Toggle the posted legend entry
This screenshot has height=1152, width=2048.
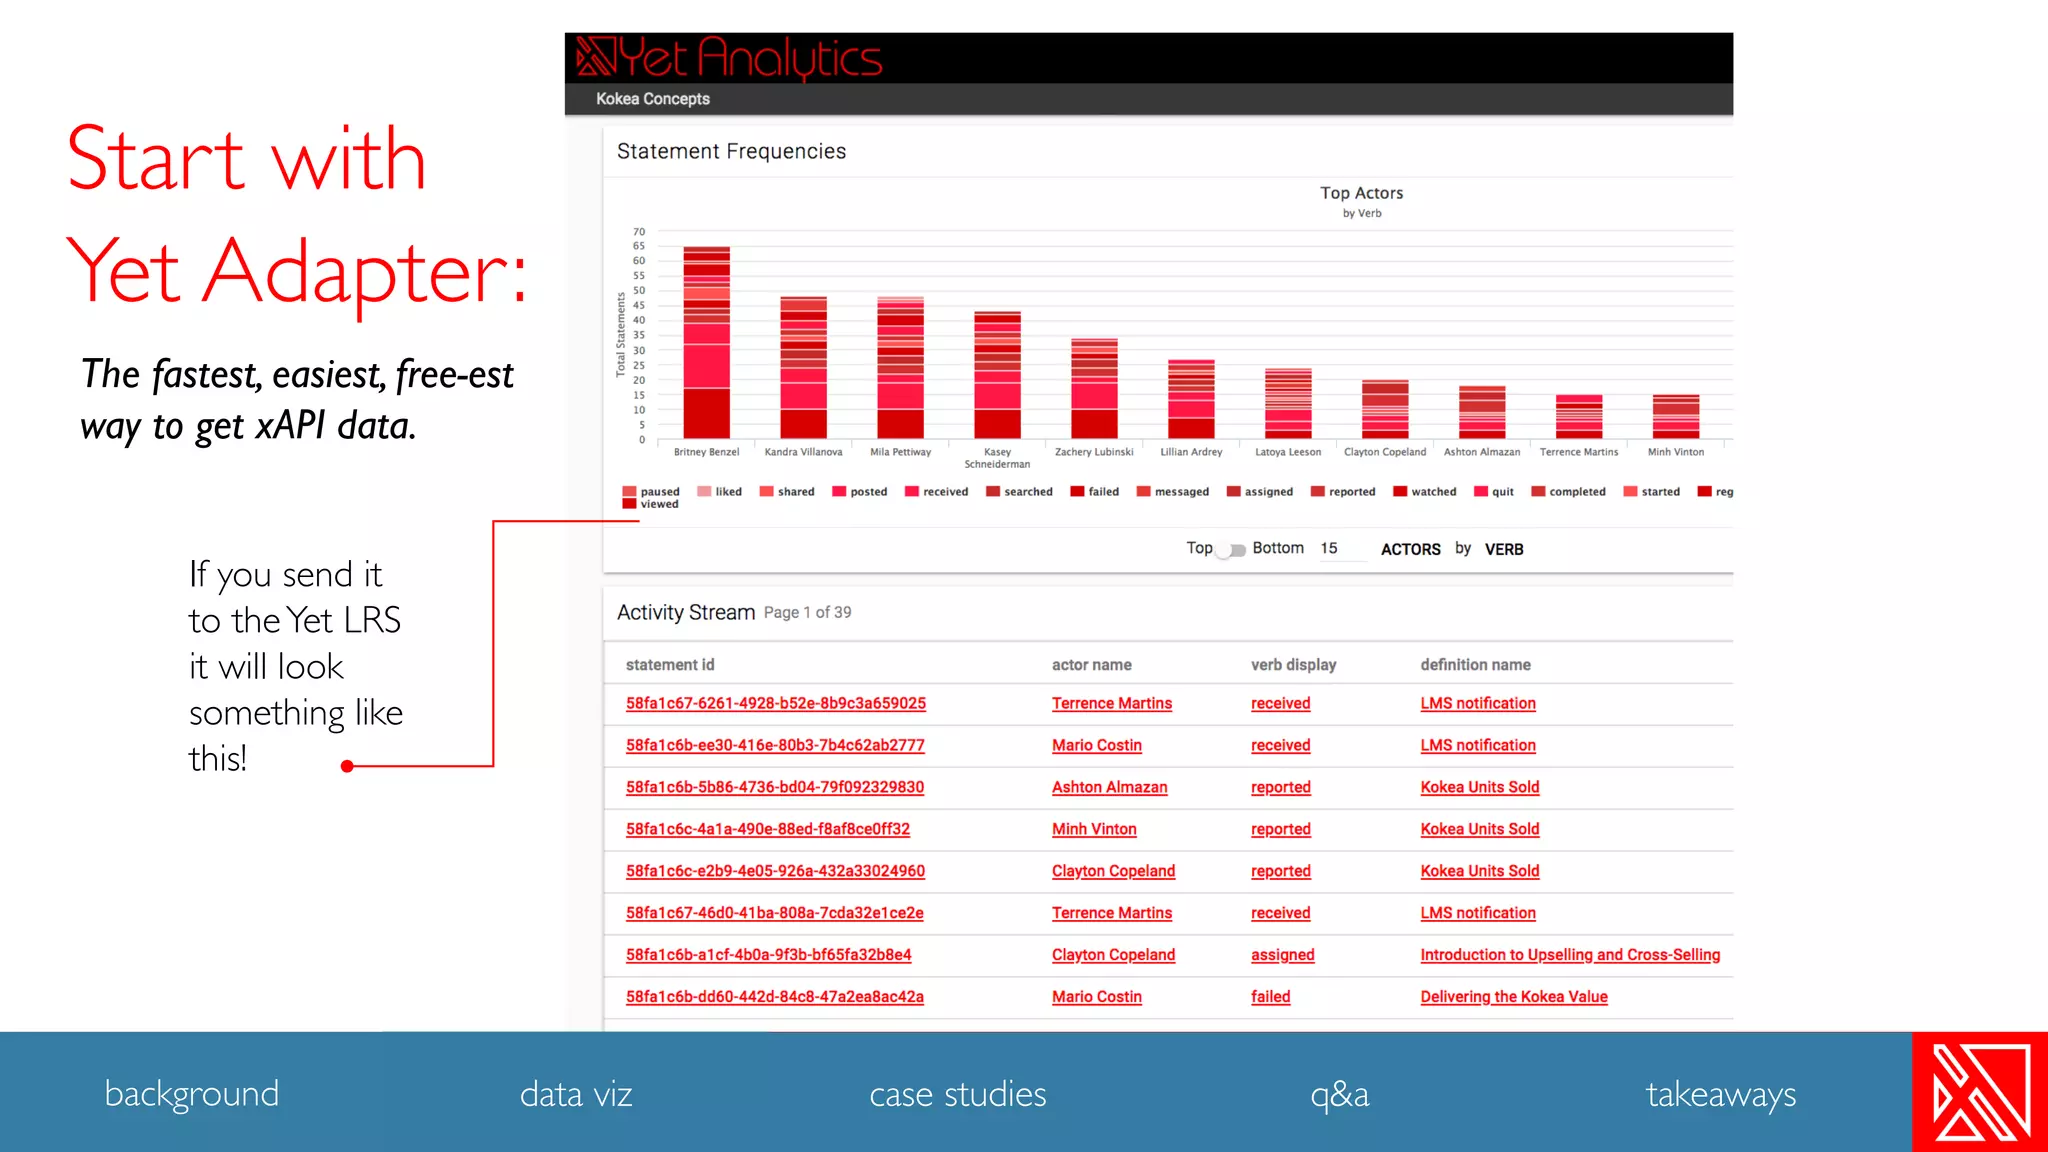860,491
